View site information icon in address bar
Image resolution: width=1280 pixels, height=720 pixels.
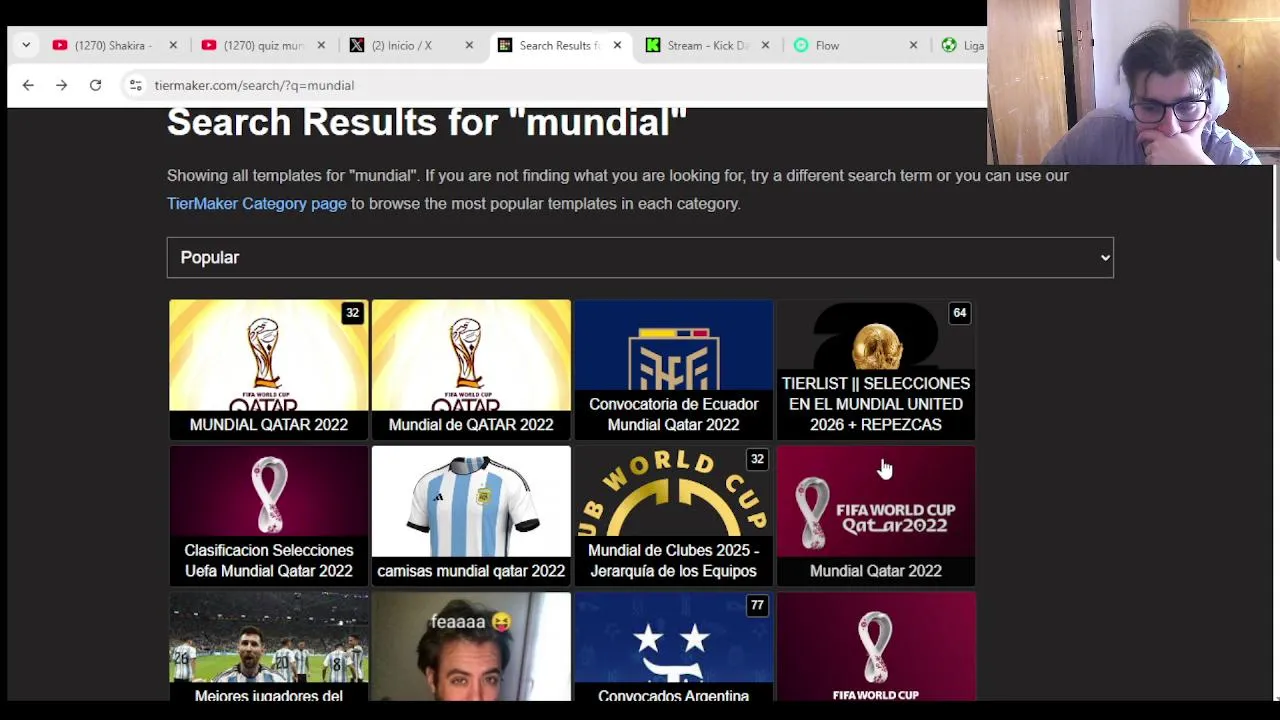point(136,85)
